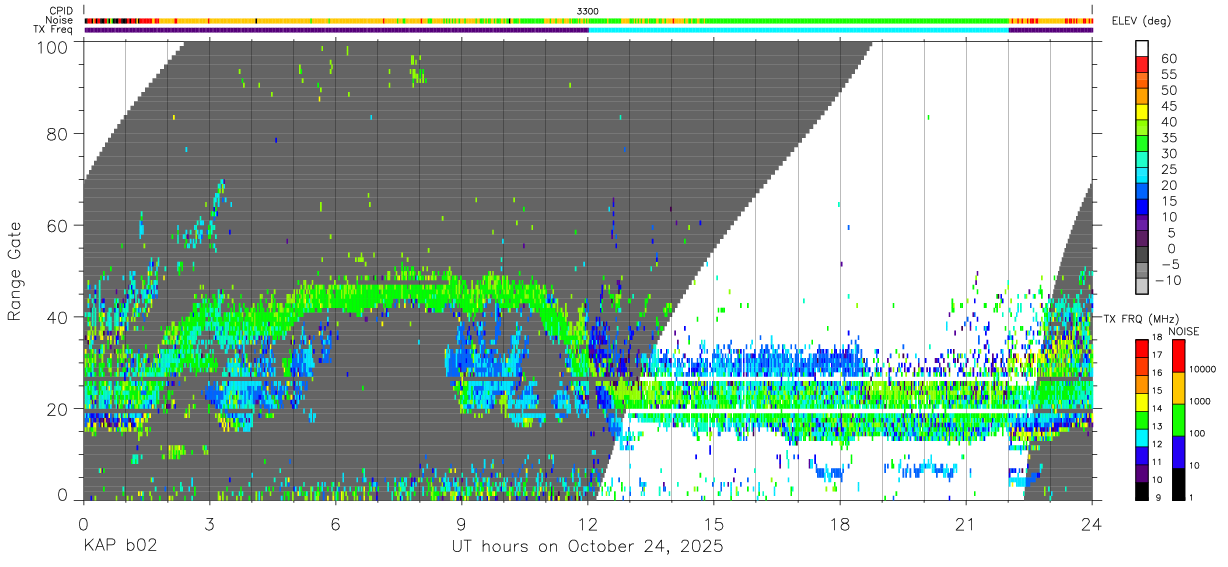Viewport: 1228px width, 567px height.
Task: Click the 40 tick on the Range Gate axis
Action: tap(59, 317)
